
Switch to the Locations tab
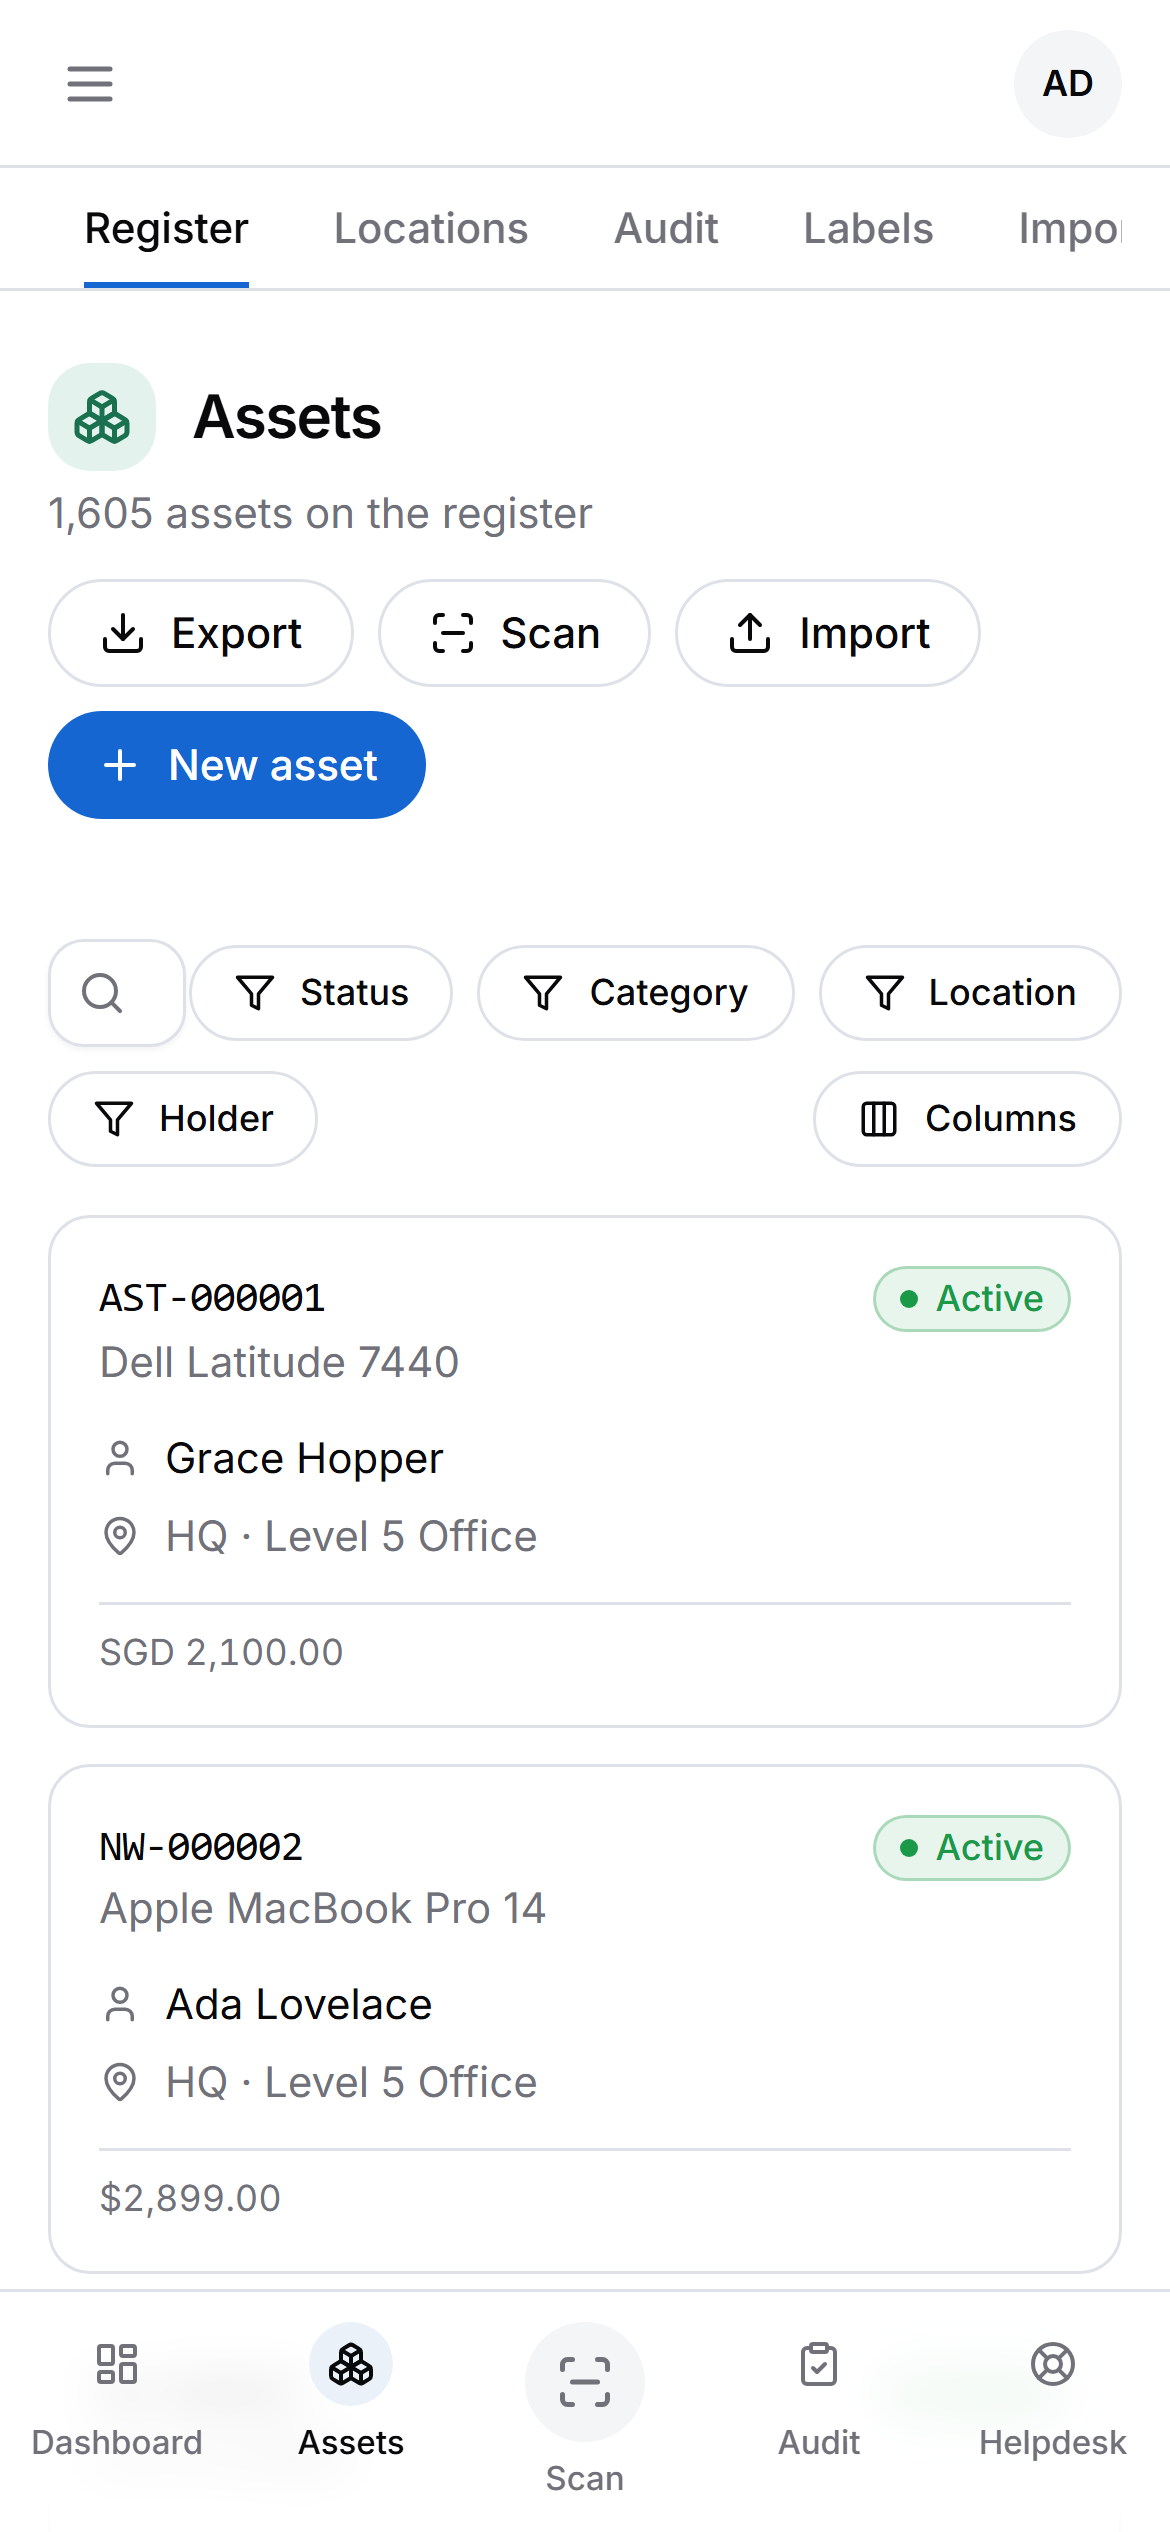click(x=431, y=229)
